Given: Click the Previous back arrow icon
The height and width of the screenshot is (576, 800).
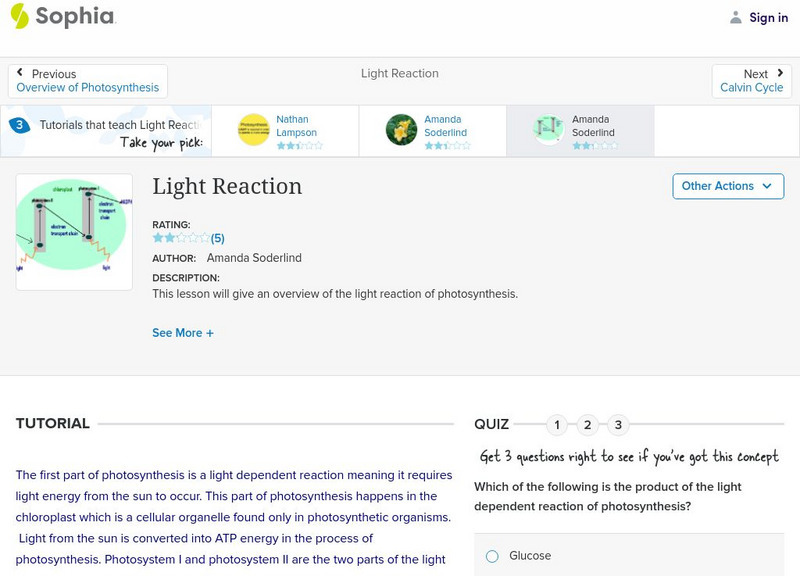Looking at the screenshot, I should pyautogui.click(x=22, y=73).
